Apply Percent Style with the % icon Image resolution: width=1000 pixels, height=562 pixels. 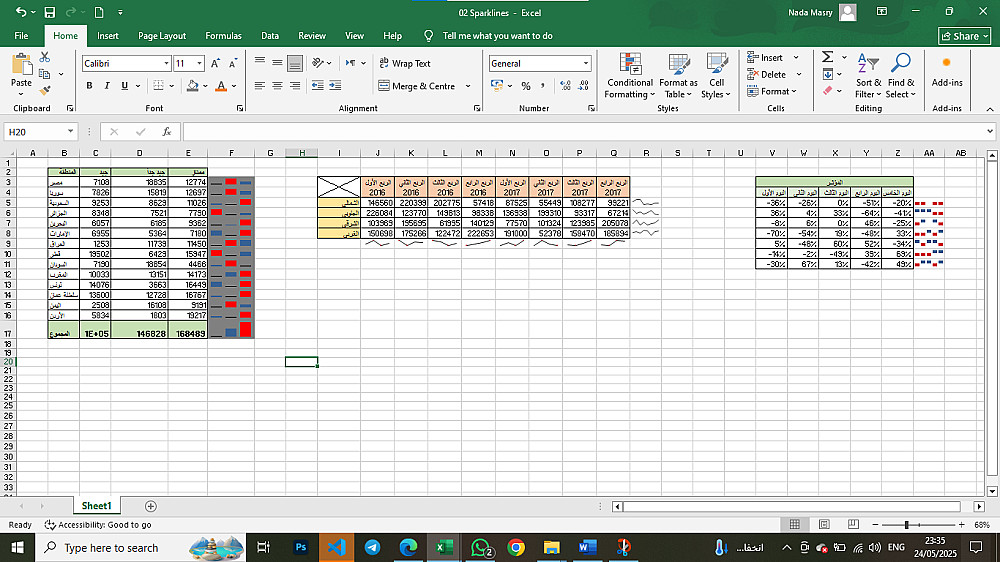point(526,85)
